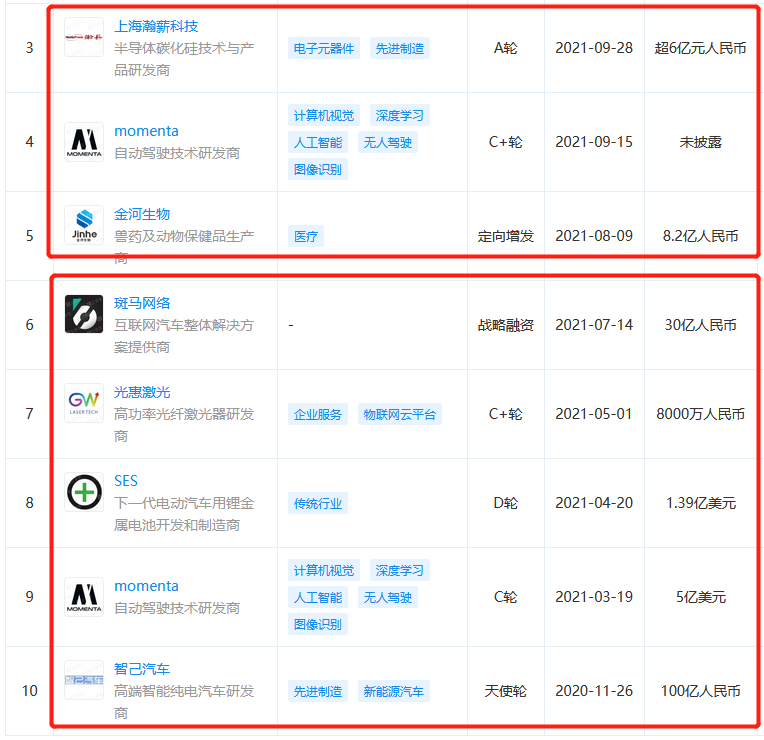Click the 定向增发 round cell

coord(505,236)
